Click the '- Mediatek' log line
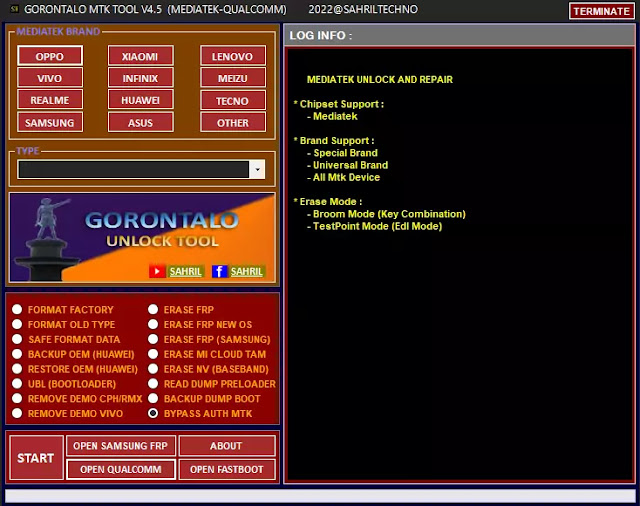 (x=332, y=116)
